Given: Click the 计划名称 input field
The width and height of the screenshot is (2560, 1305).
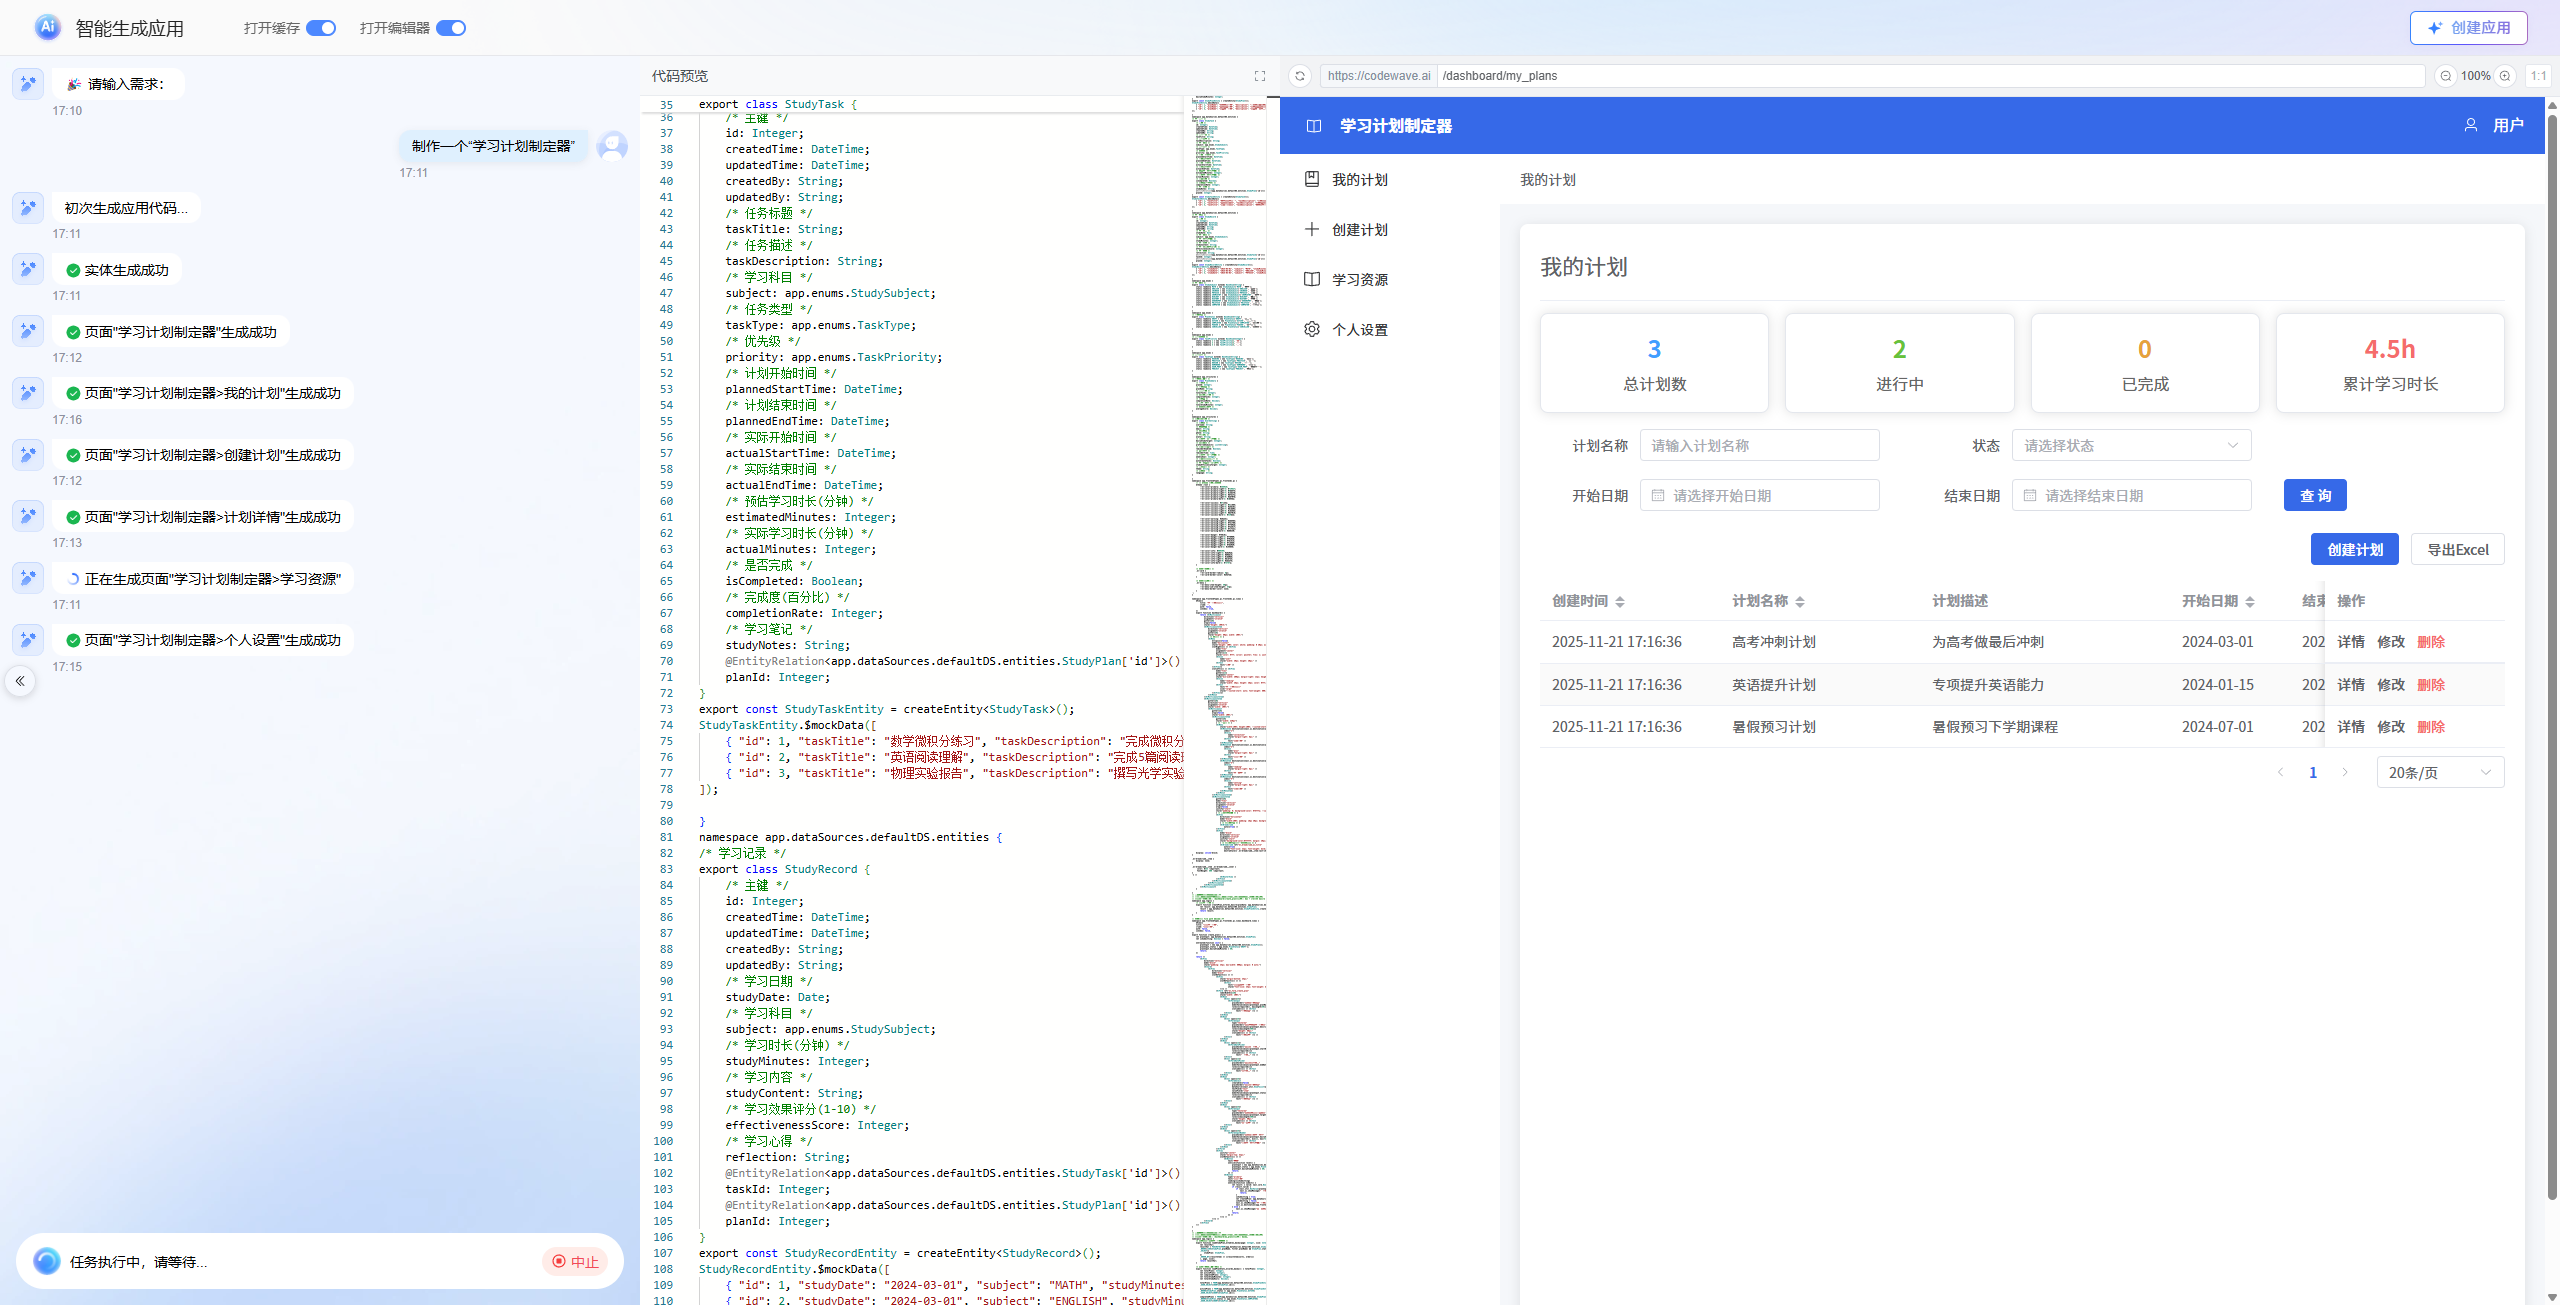Looking at the screenshot, I should click(1759, 446).
